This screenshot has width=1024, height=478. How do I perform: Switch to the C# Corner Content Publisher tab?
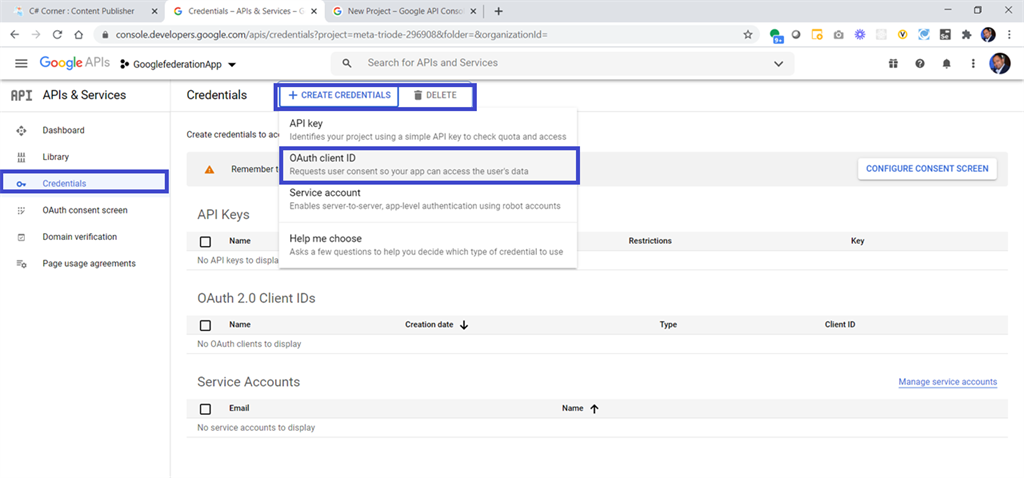coord(83,11)
